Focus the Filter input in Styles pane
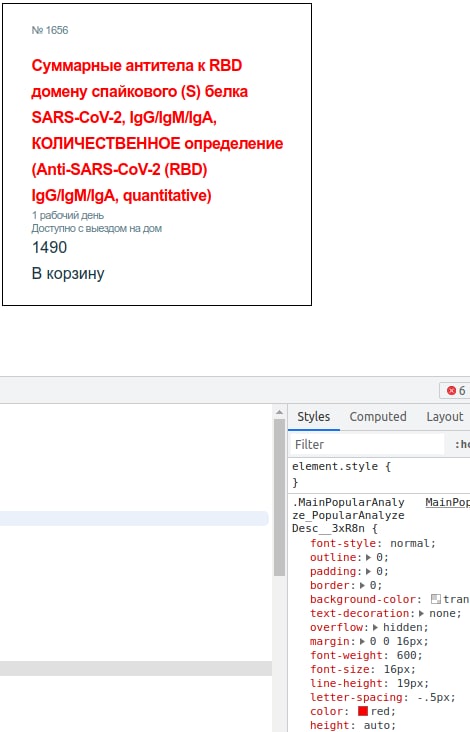This screenshot has height=732, width=470. [367, 444]
